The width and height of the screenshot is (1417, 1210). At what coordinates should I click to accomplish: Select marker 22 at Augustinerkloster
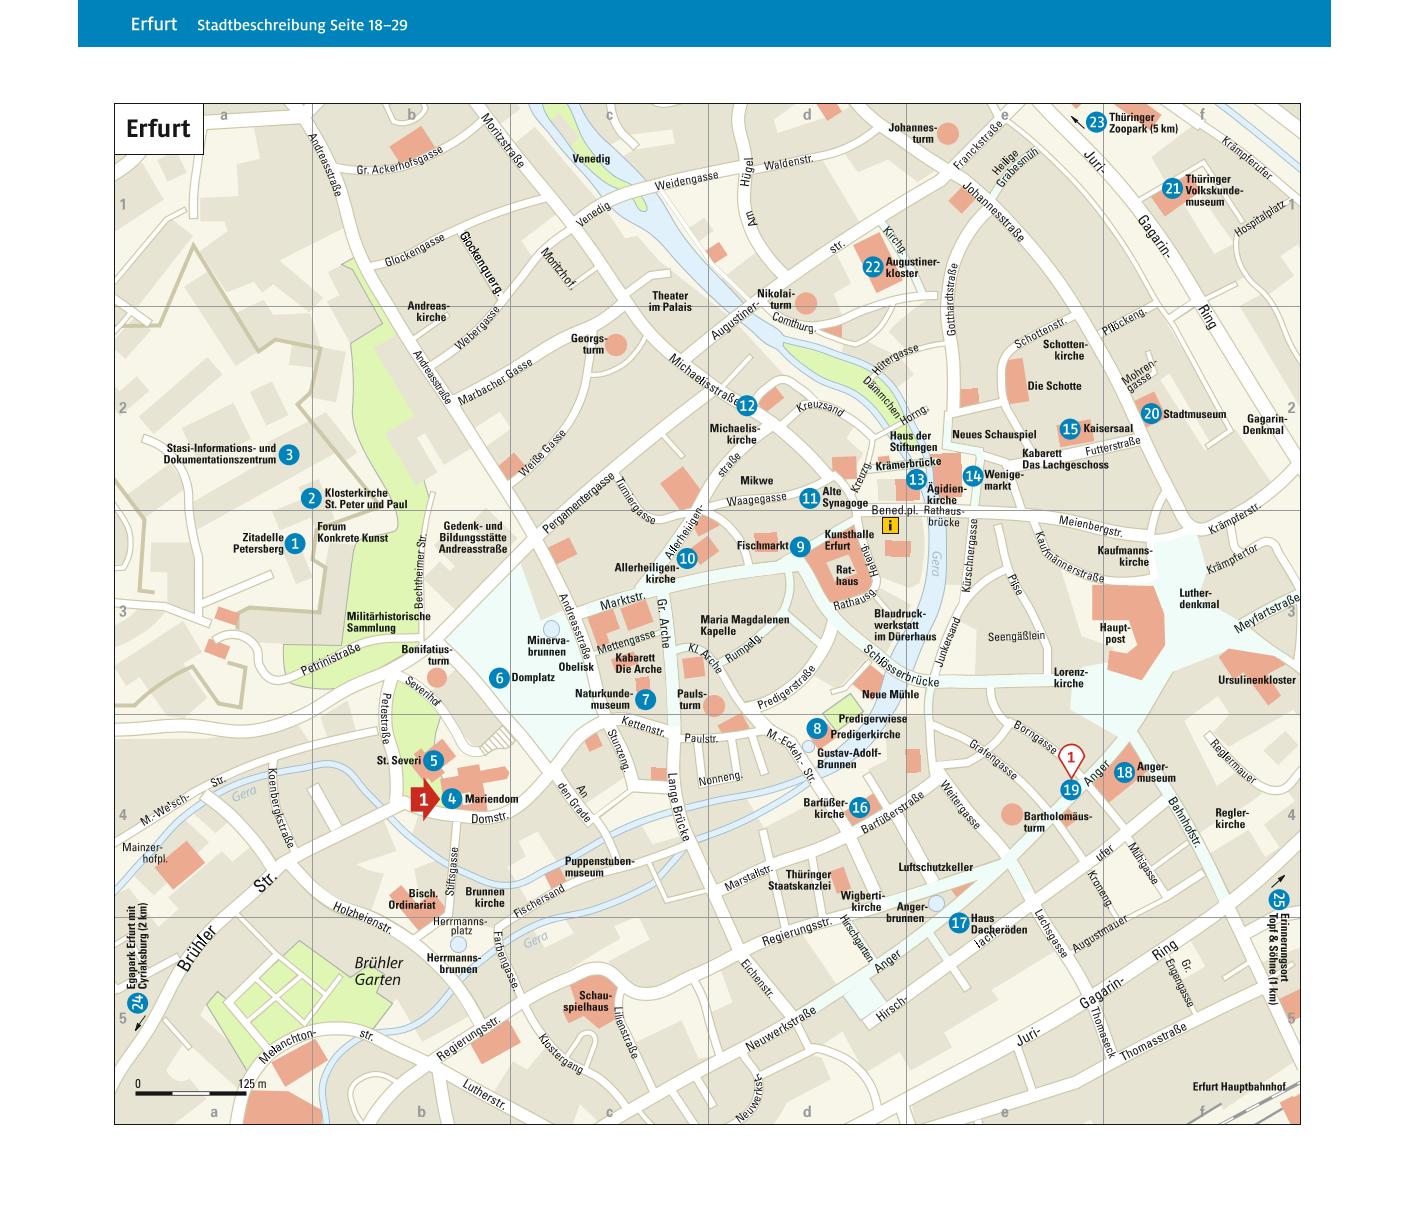click(873, 267)
